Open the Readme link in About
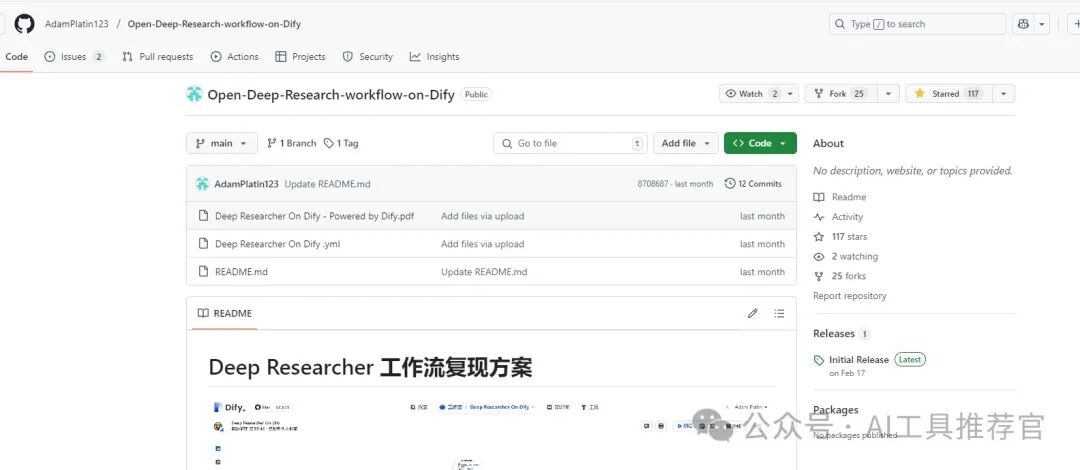The width and height of the screenshot is (1080, 470). (840, 197)
